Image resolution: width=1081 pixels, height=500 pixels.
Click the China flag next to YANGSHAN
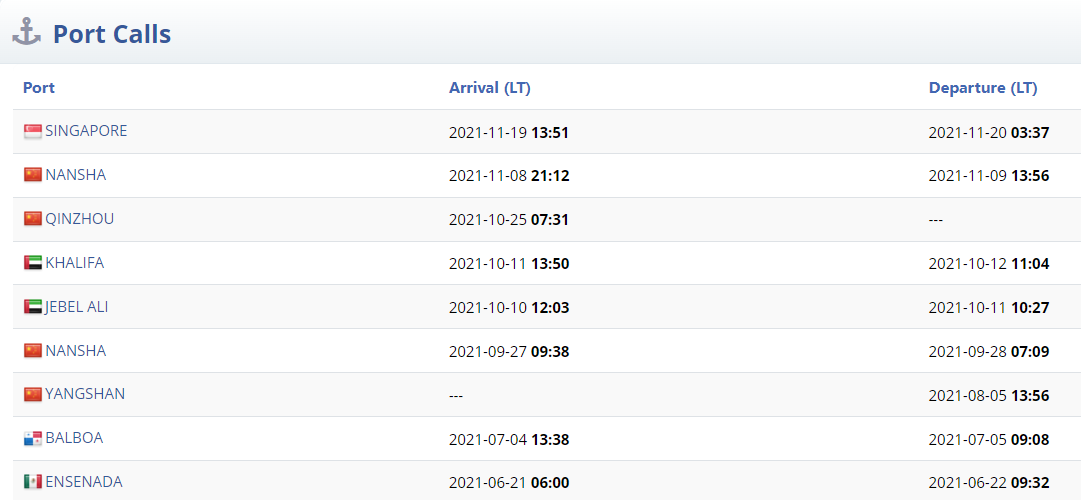point(33,394)
